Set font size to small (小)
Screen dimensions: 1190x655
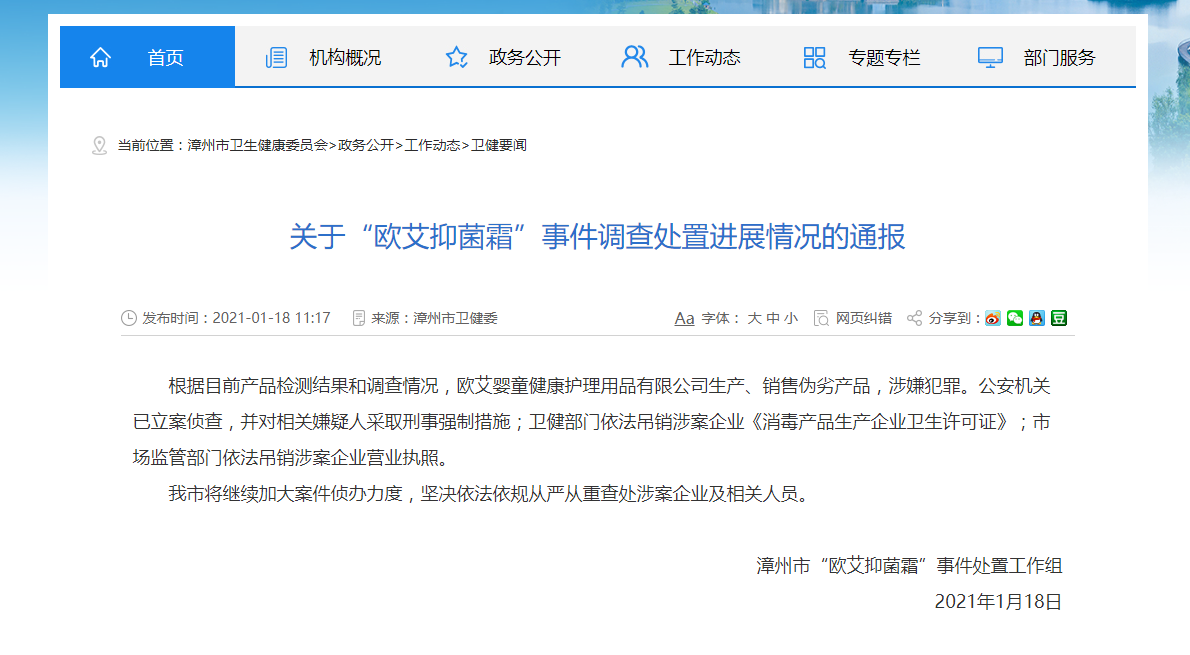[791, 318]
